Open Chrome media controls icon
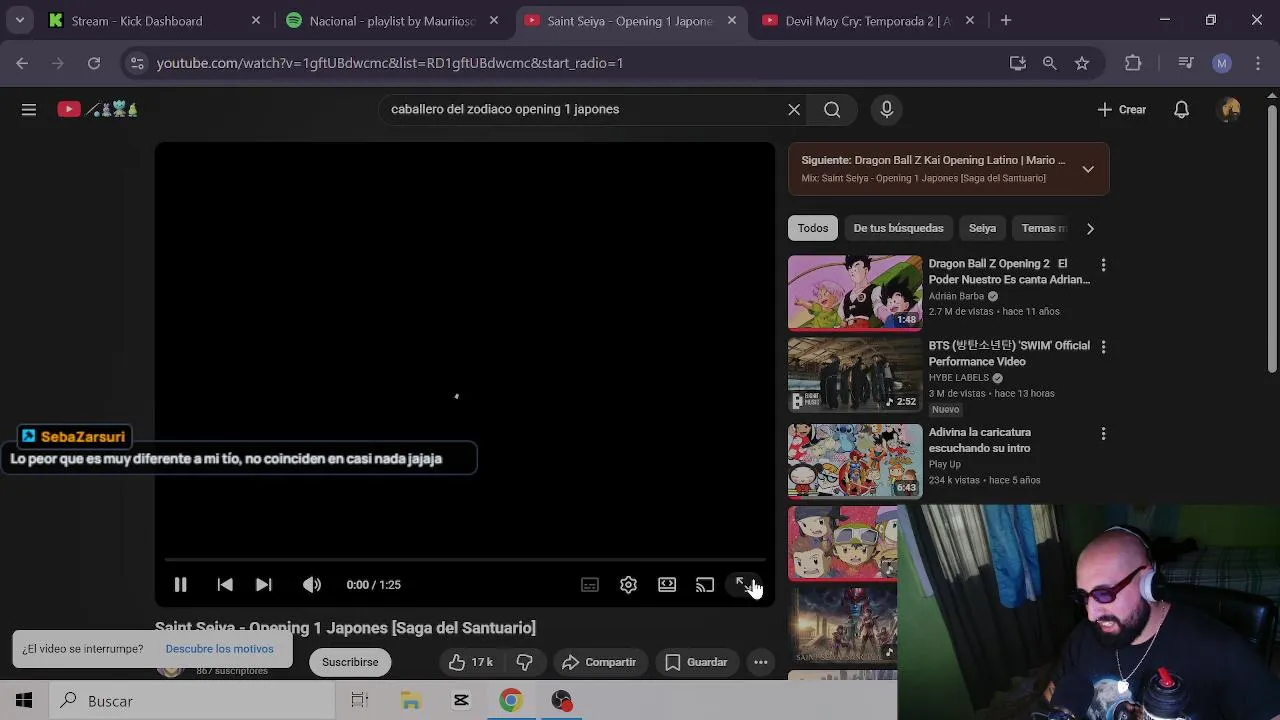Image resolution: width=1280 pixels, height=720 pixels. (x=1186, y=63)
